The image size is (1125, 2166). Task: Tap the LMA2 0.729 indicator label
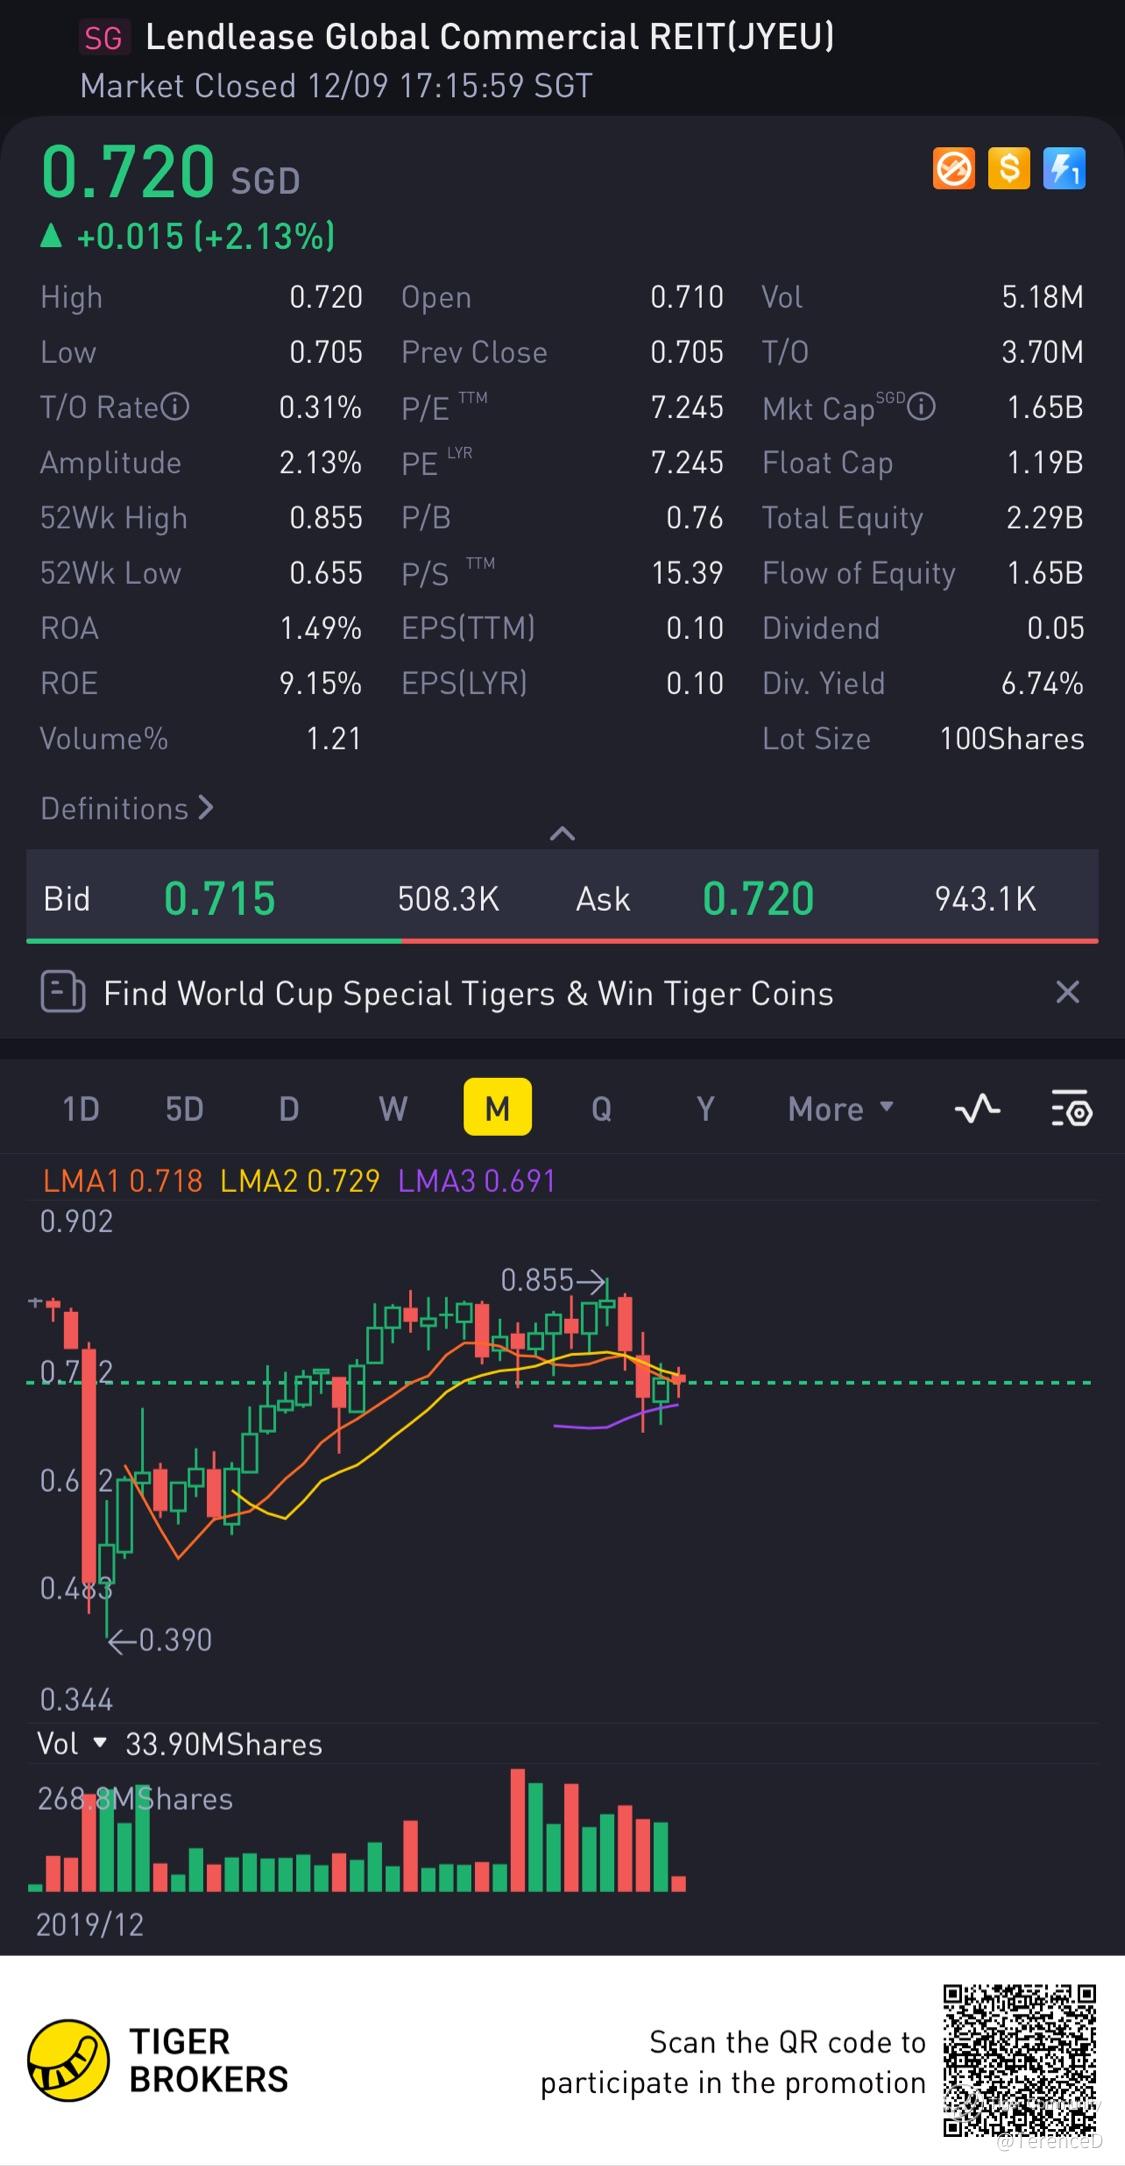coord(300,1181)
